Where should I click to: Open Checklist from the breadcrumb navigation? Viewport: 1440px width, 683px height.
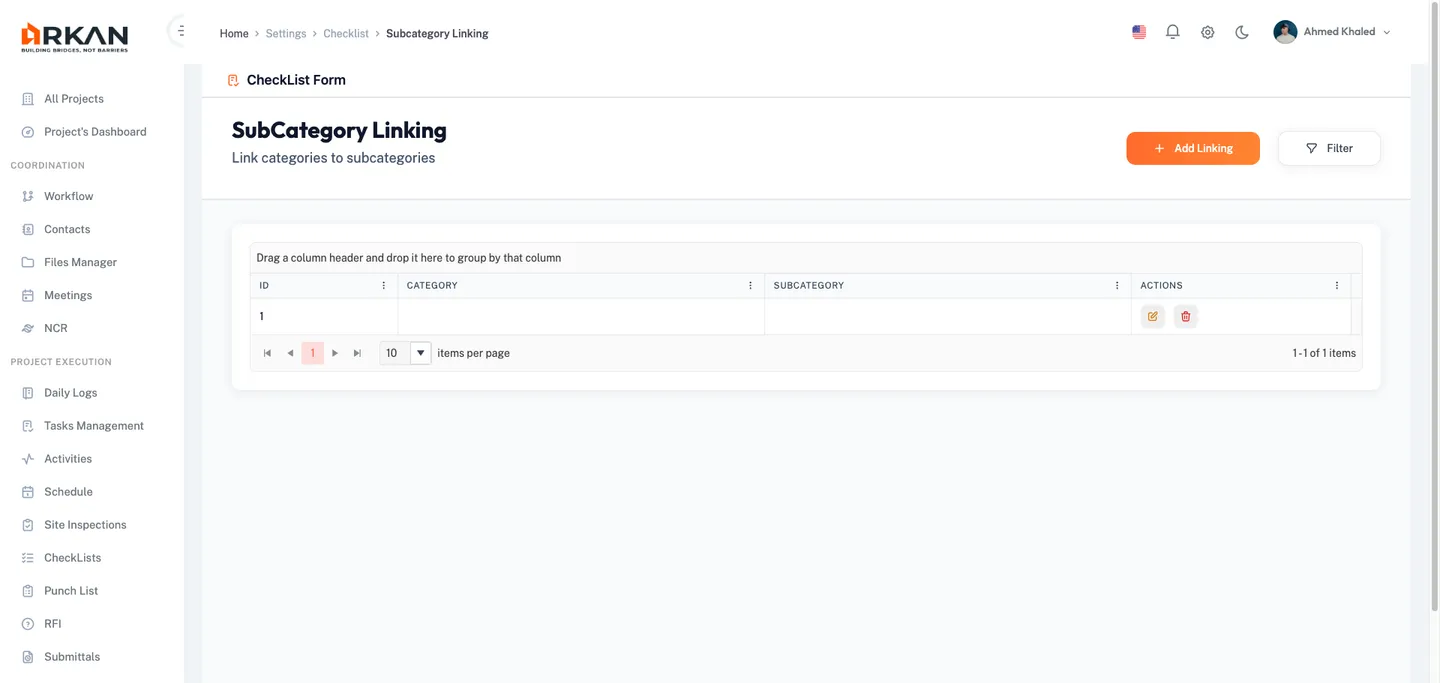(x=345, y=33)
